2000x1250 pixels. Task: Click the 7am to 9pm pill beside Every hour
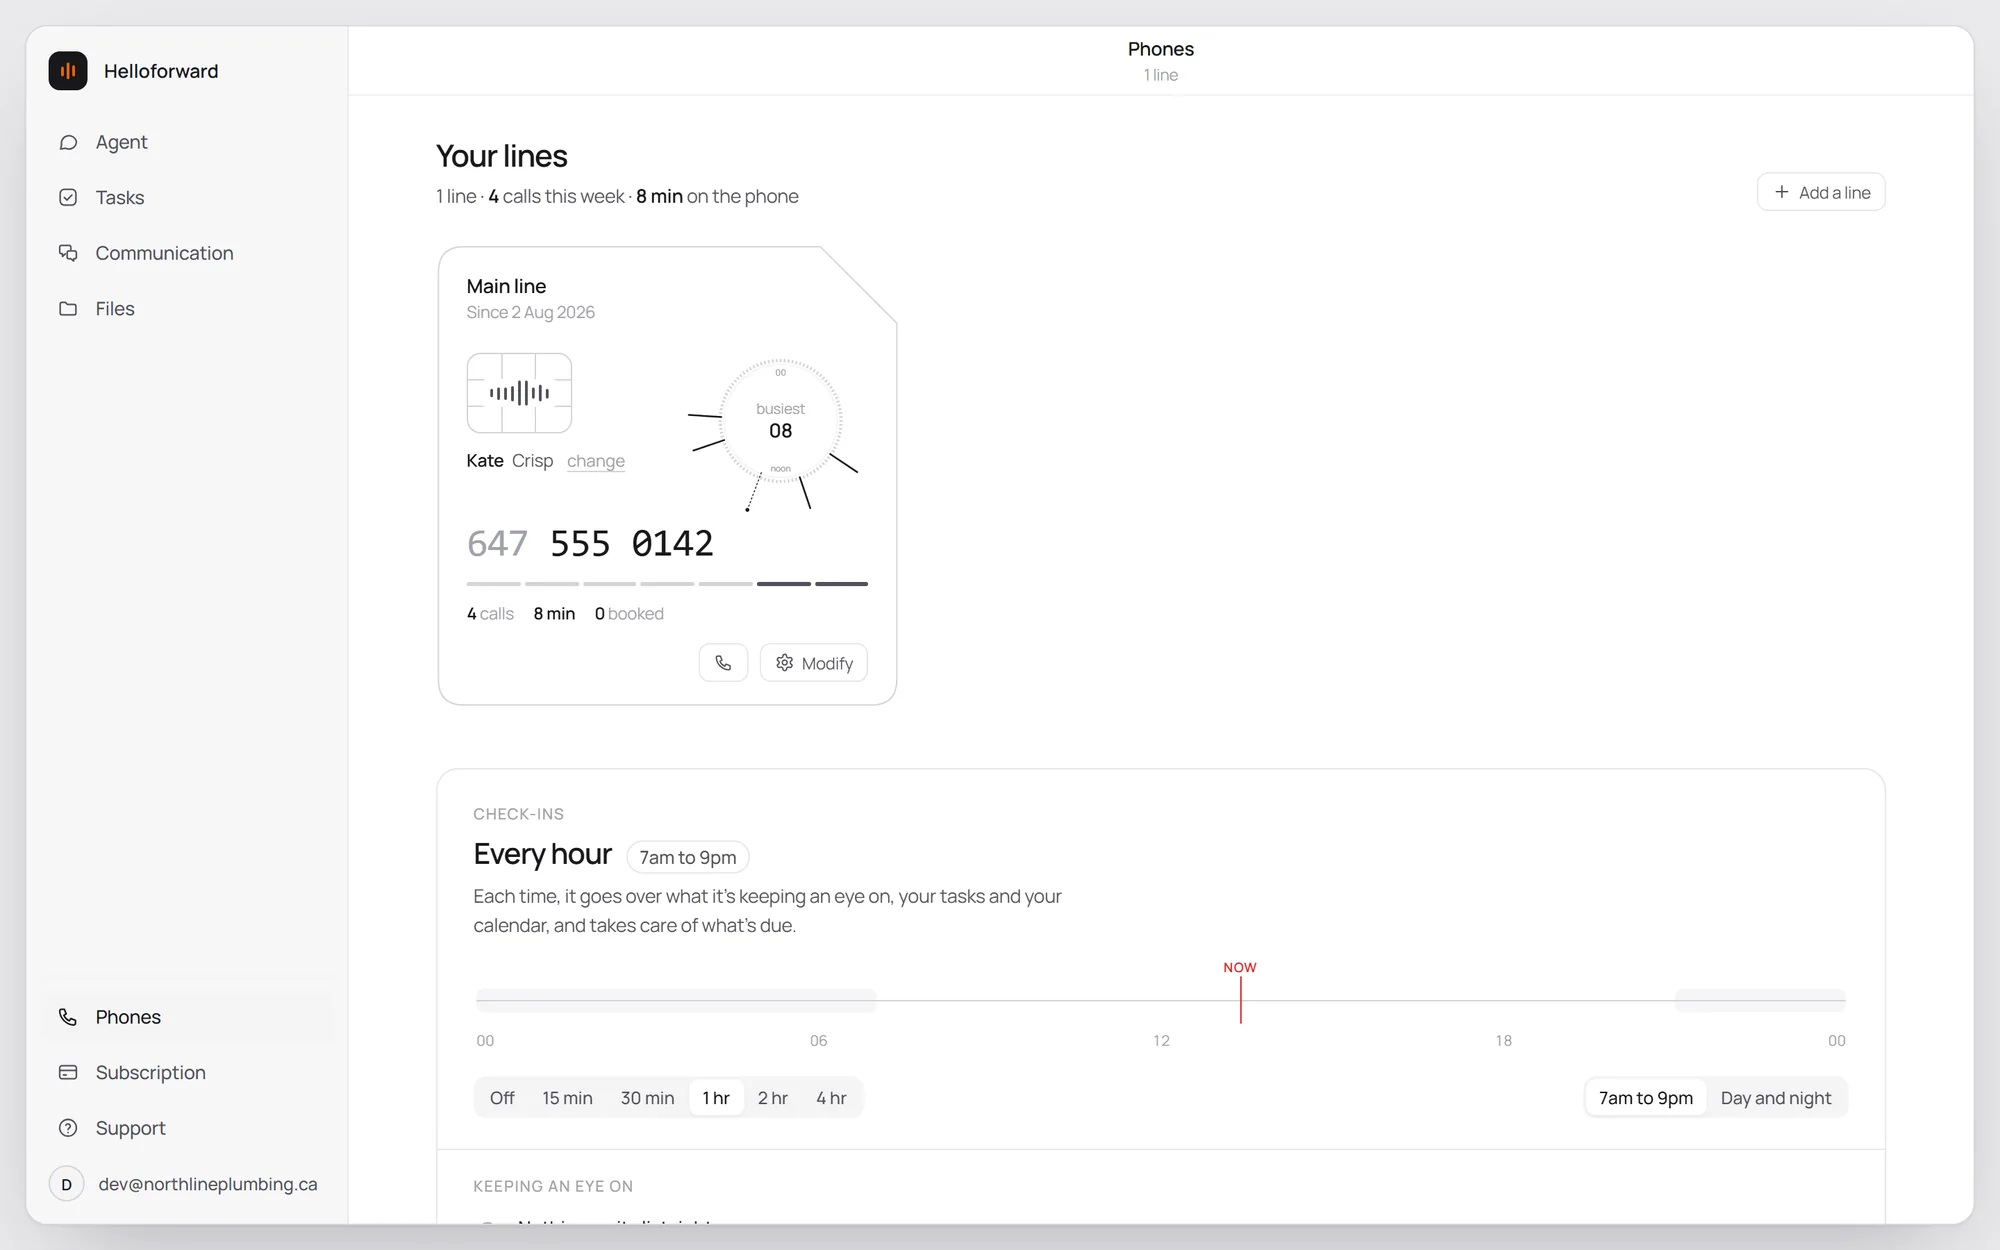point(688,857)
